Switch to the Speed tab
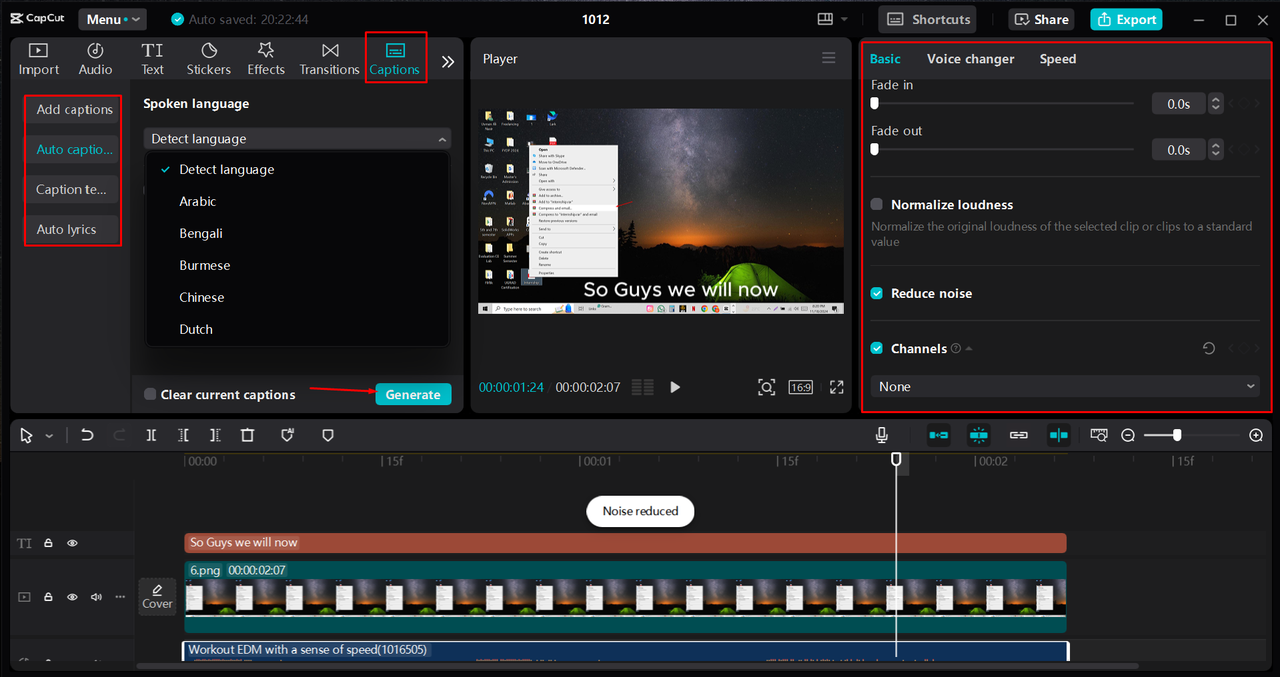This screenshot has width=1280, height=677. pyautogui.click(x=1057, y=59)
